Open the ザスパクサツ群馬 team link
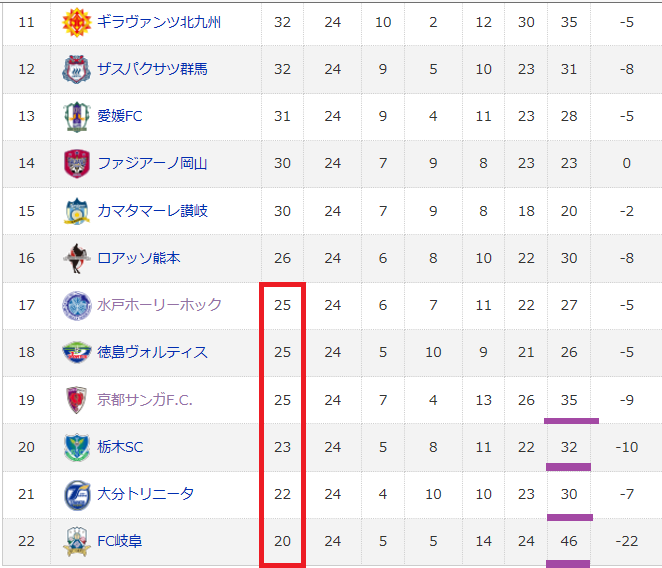This screenshot has width=662, height=568. pos(152,69)
